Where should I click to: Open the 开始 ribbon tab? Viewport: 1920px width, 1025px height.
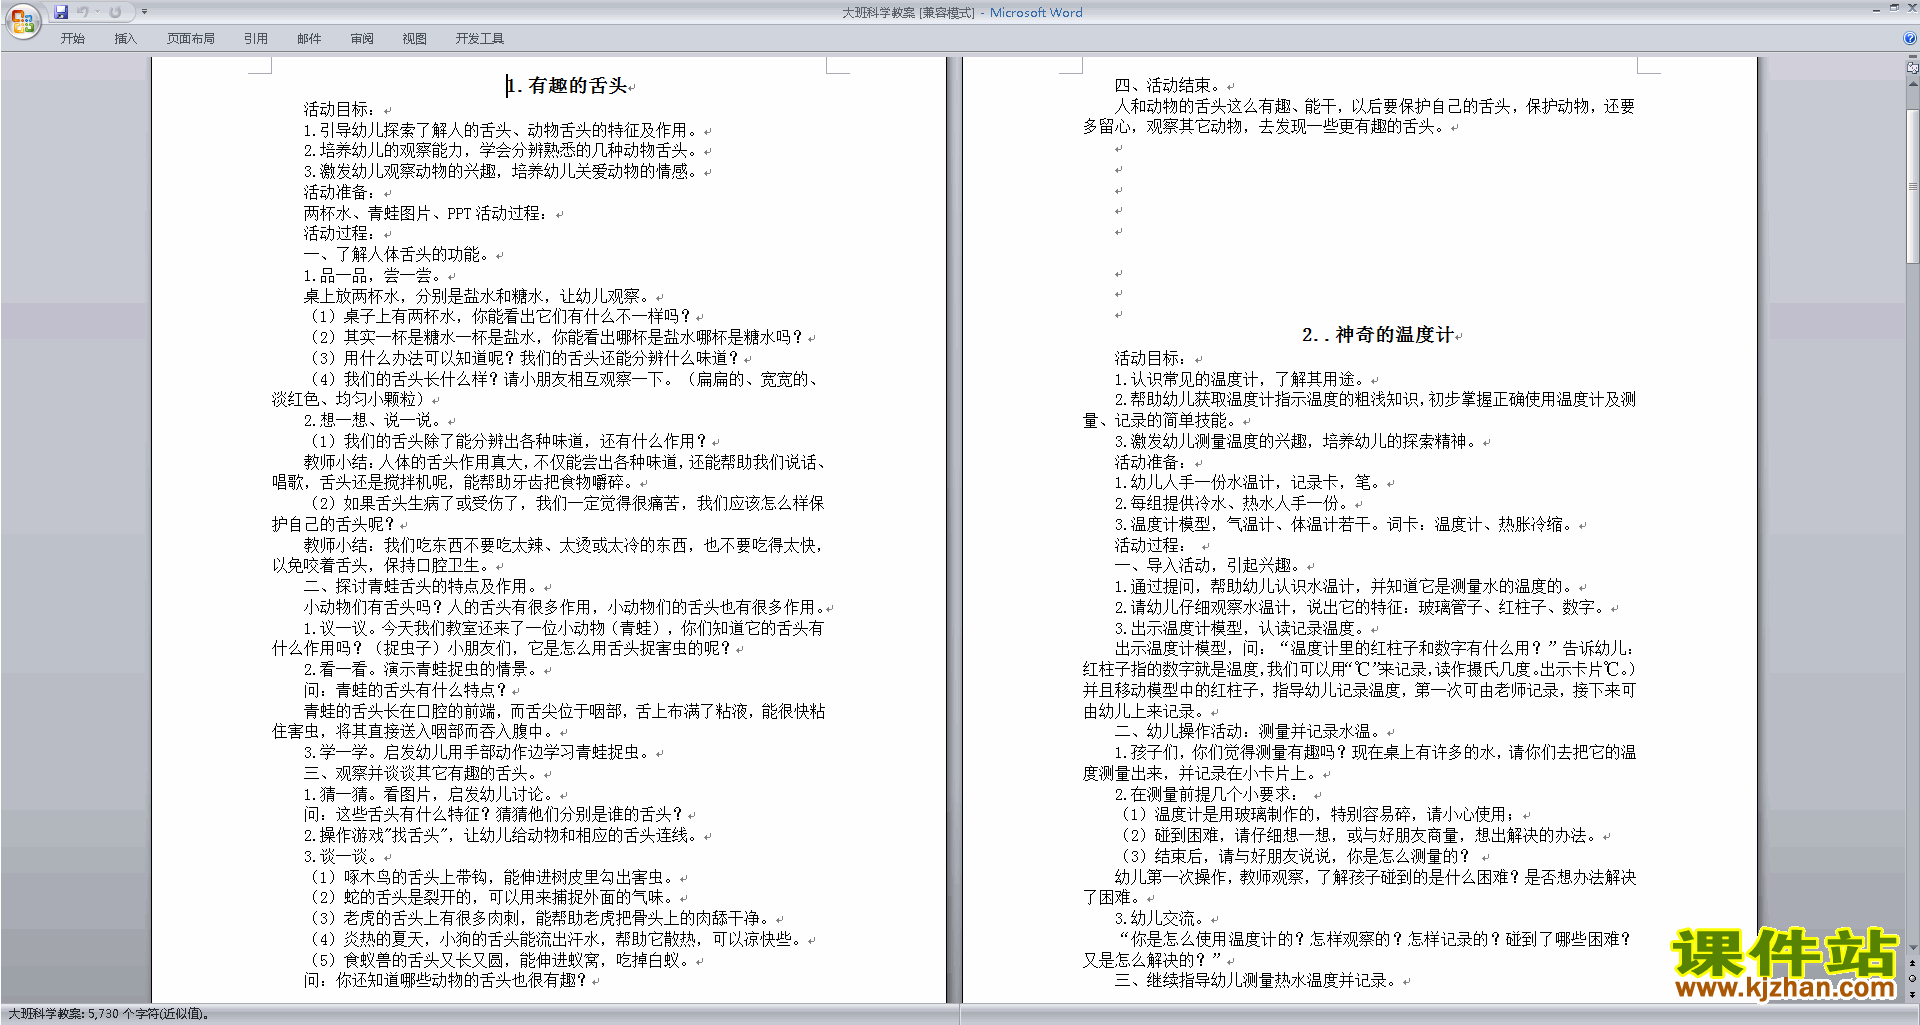pyautogui.click(x=72, y=39)
